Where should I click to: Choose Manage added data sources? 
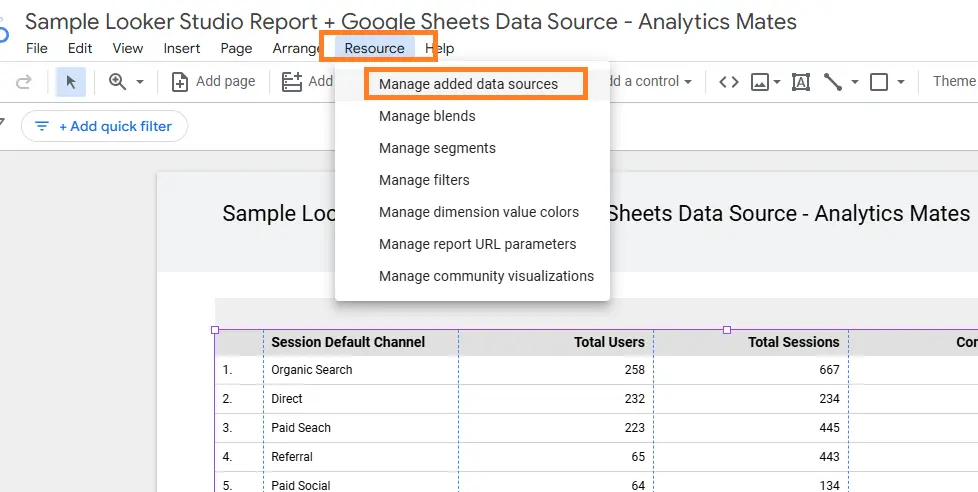468,84
